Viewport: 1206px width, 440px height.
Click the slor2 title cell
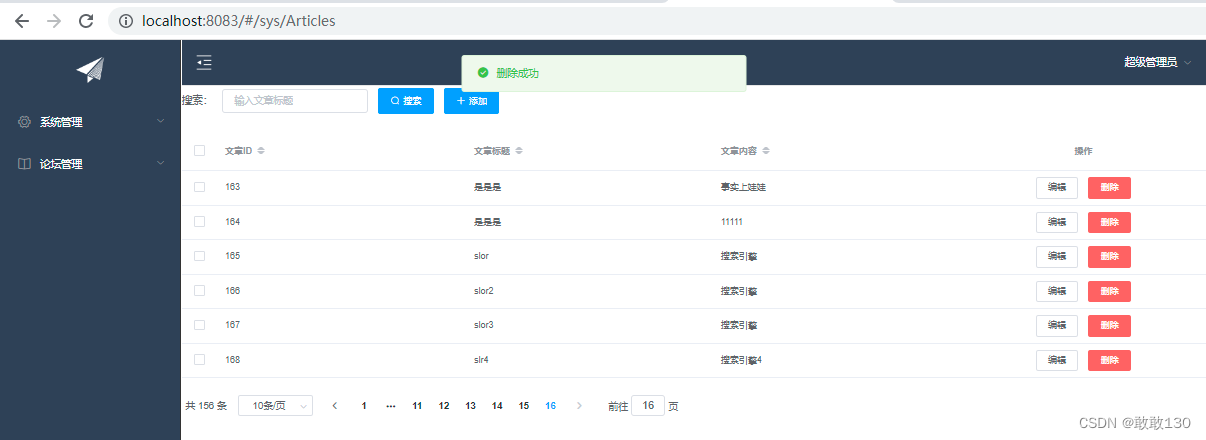click(x=484, y=291)
